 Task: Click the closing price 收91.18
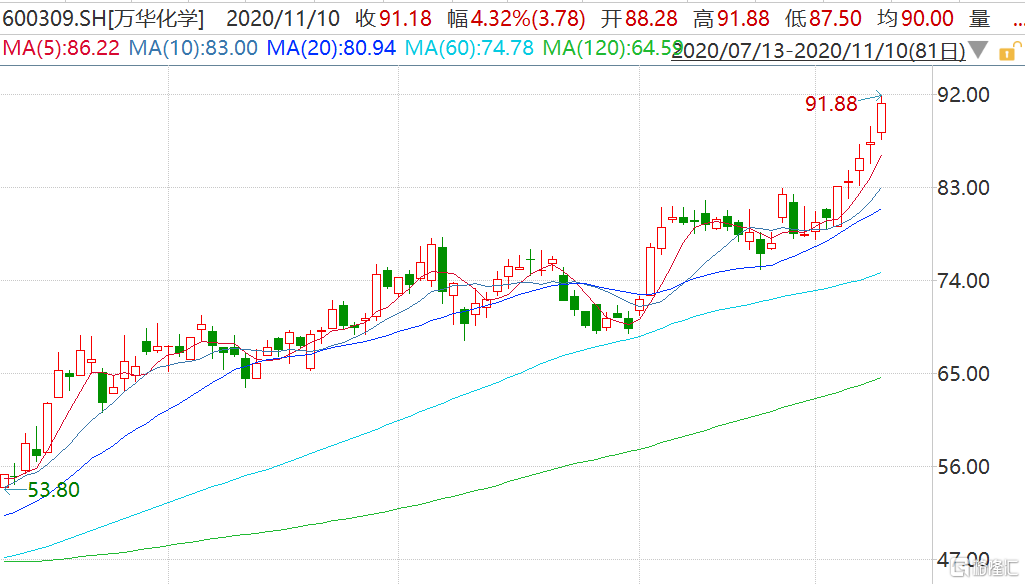coord(394,18)
